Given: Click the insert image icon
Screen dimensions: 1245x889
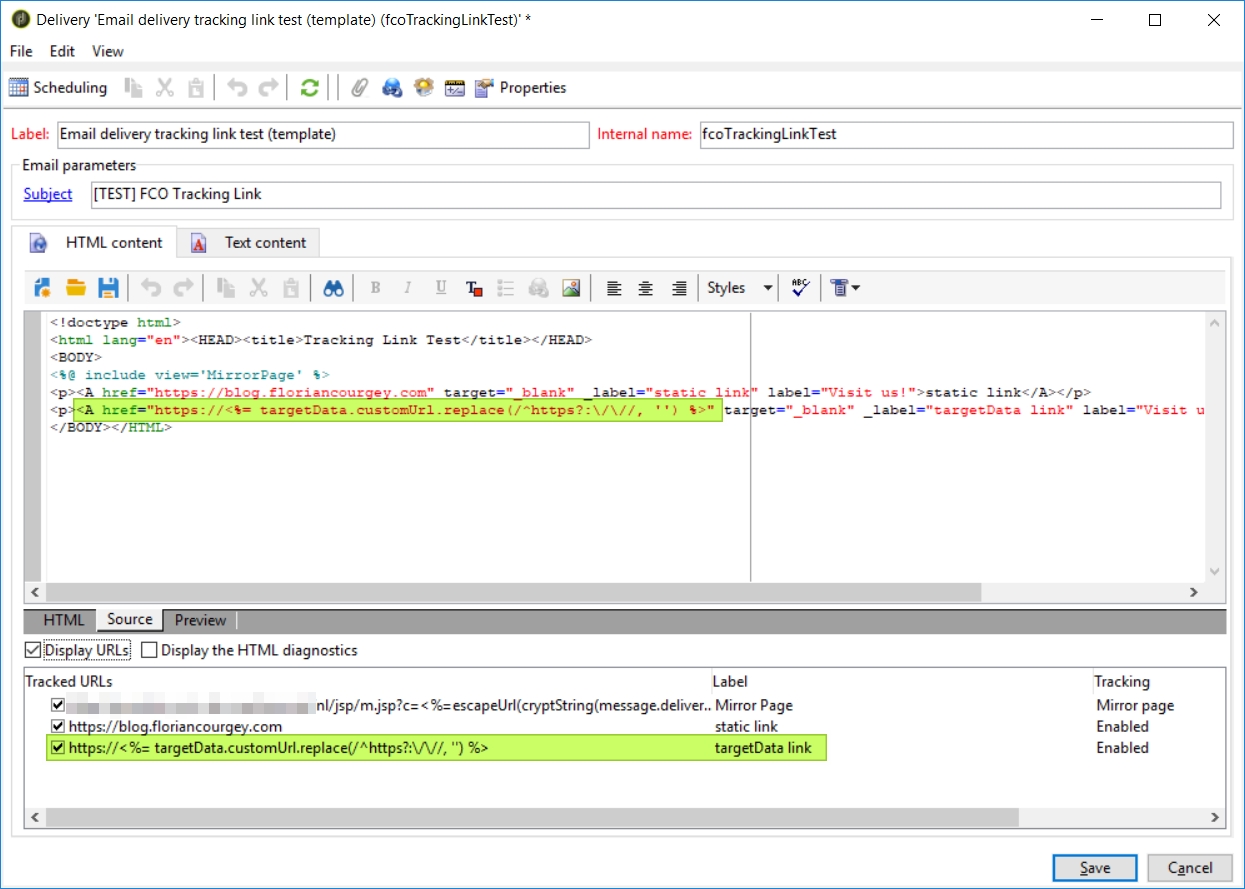Looking at the screenshot, I should click(571, 288).
